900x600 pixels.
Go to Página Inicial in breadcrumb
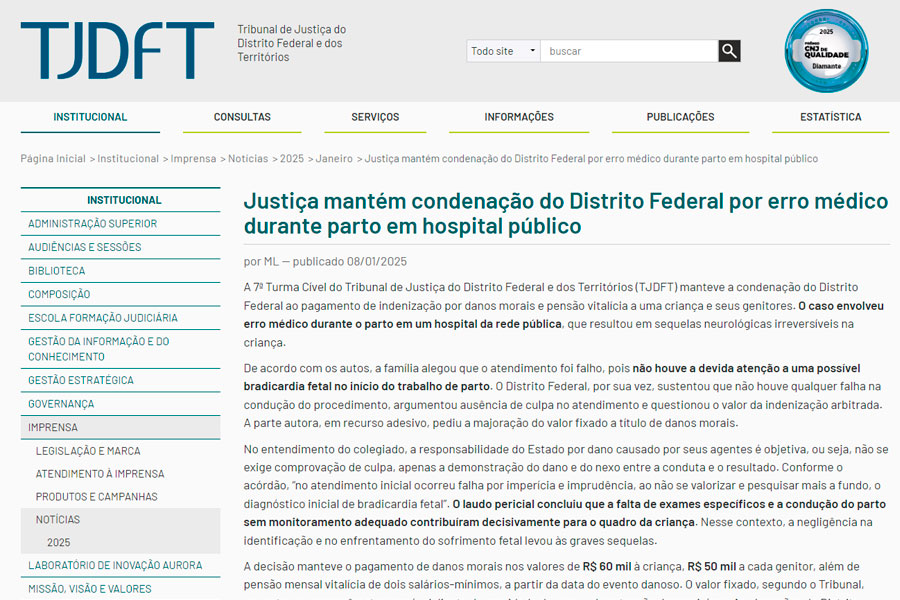pyautogui.click(x=53, y=159)
